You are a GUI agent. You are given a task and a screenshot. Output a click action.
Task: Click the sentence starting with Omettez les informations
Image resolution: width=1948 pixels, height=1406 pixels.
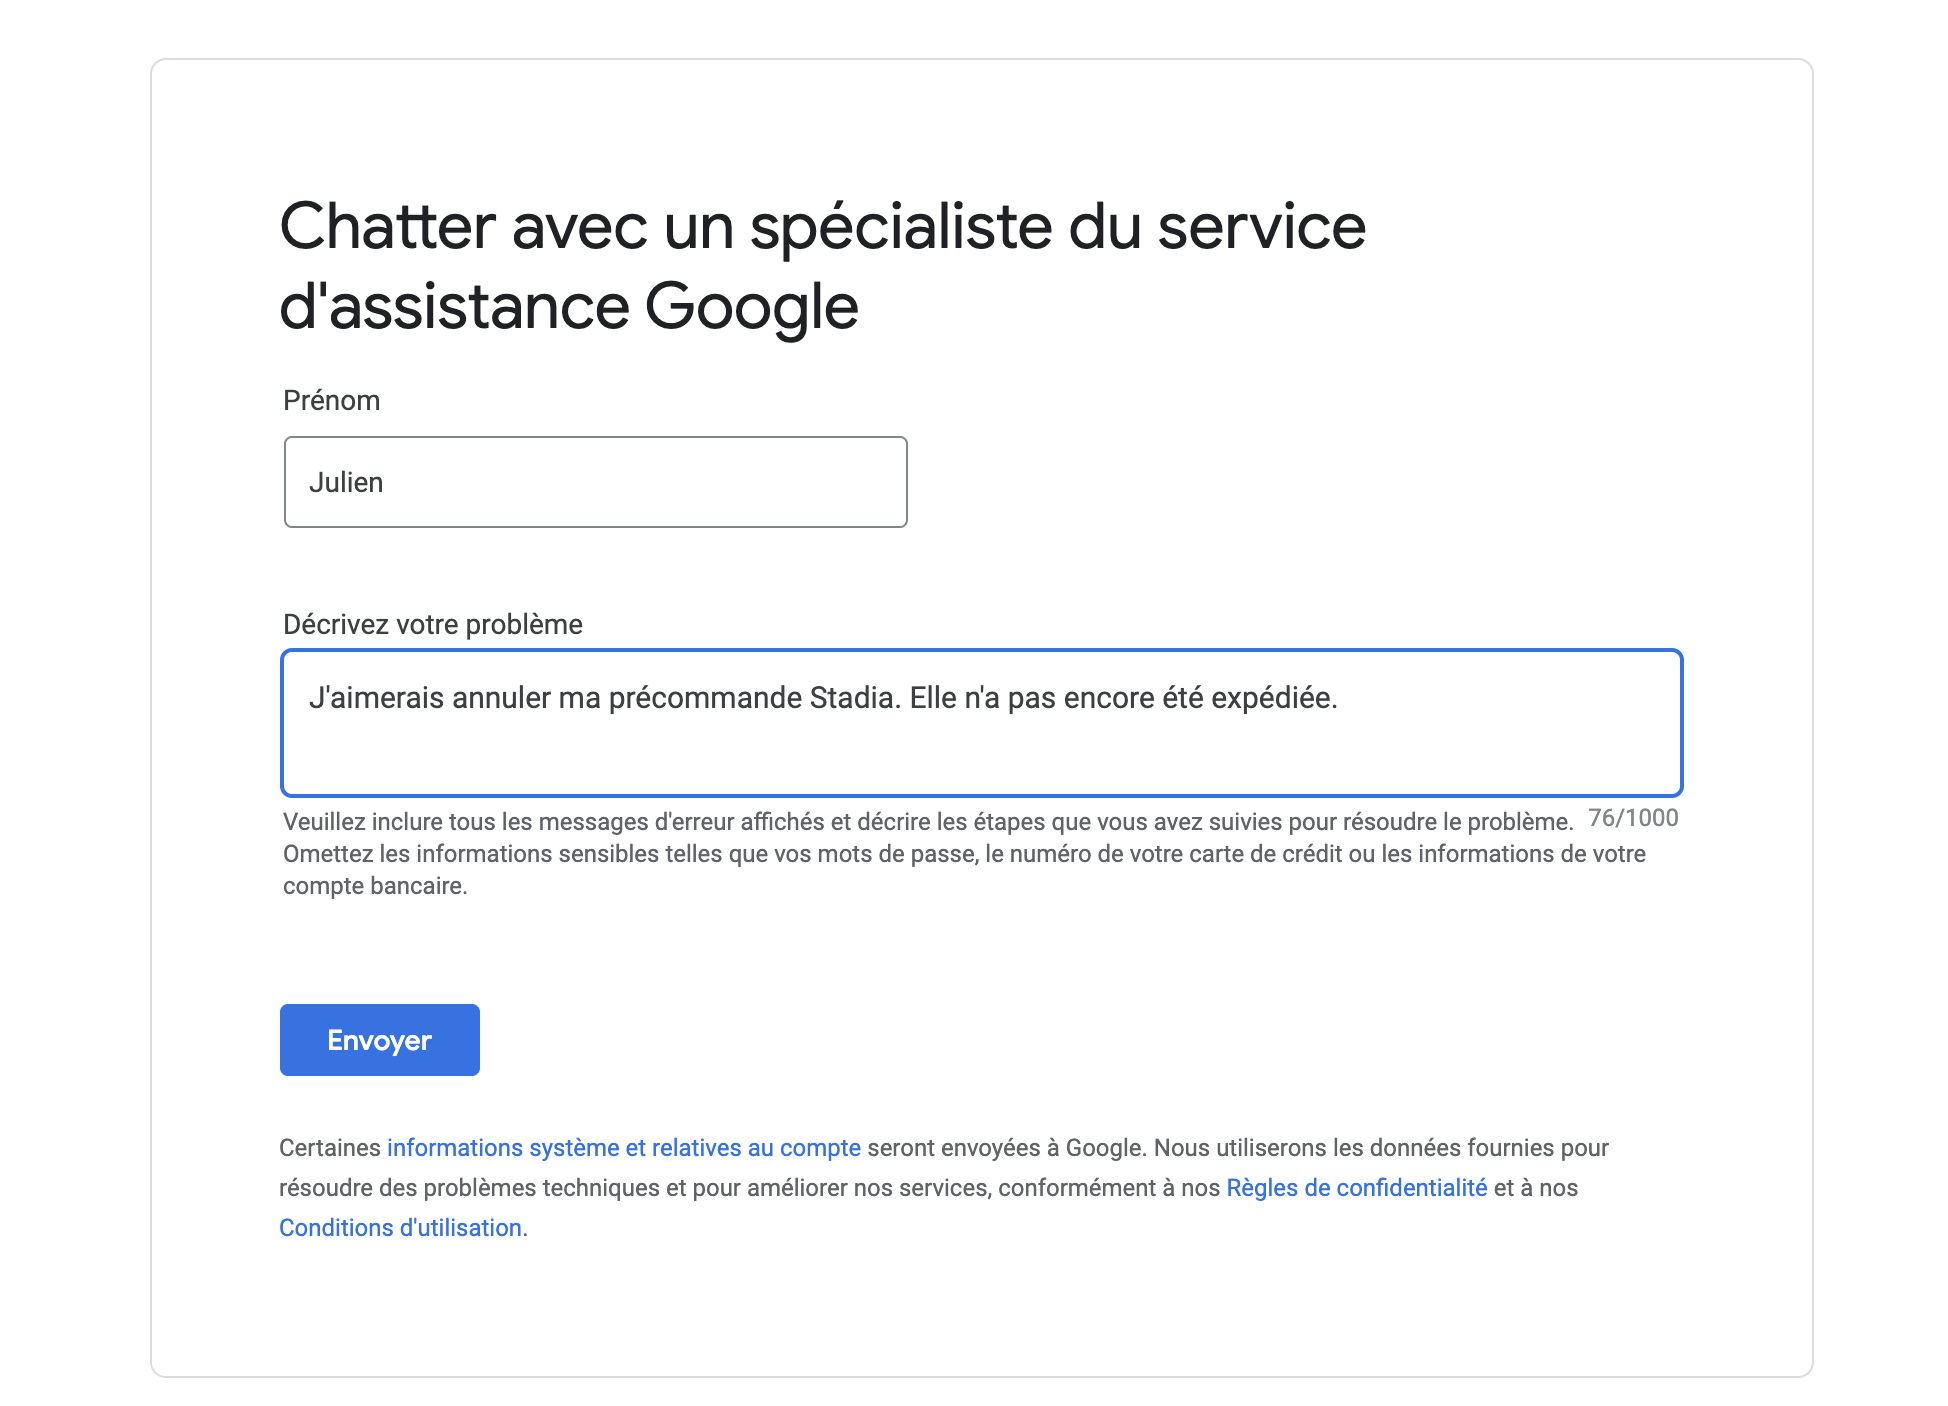pyautogui.click(x=964, y=869)
